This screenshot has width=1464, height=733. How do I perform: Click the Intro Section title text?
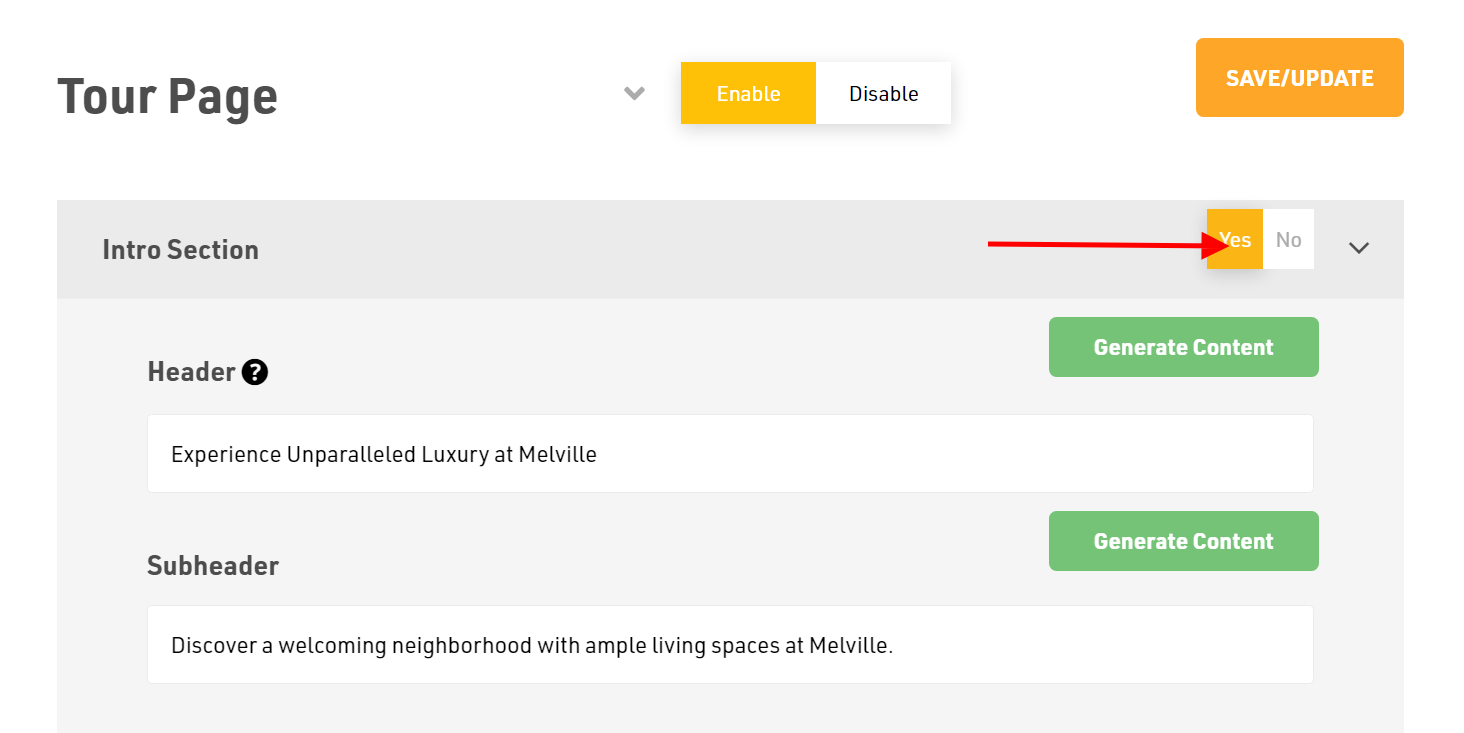click(x=180, y=249)
